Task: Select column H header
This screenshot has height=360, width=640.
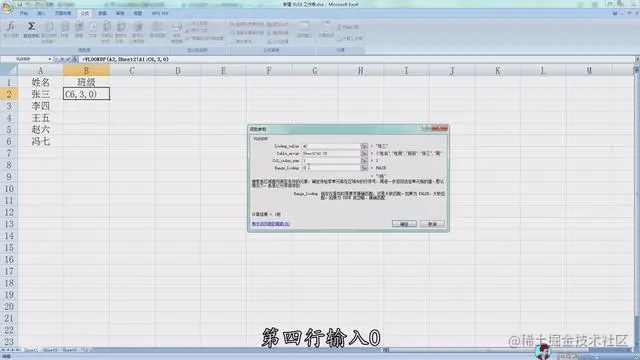Action: (x=360, y=71)
